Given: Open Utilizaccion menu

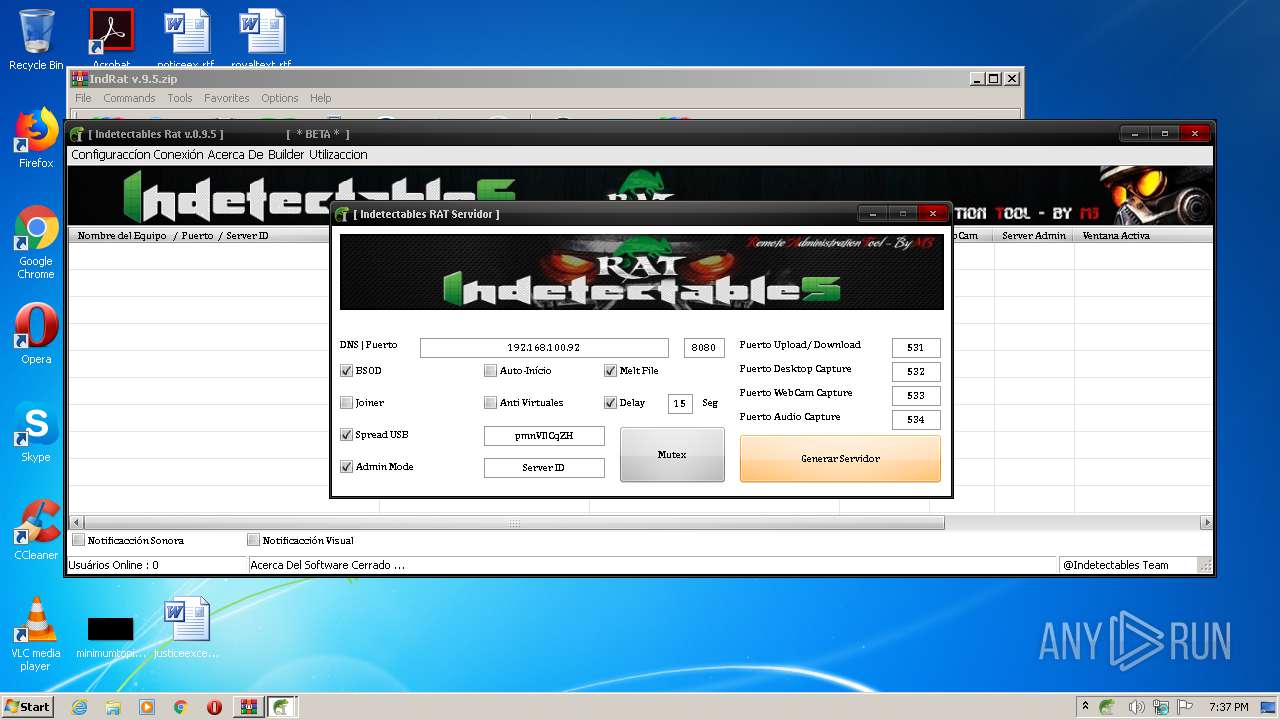Looking at the screenshot, I should 338,155.
